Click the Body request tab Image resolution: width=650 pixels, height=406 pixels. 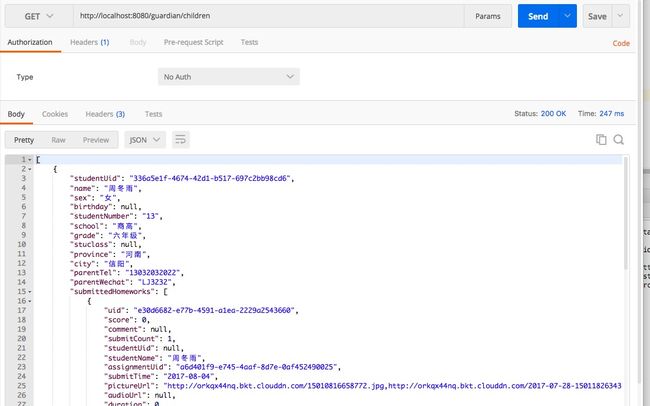tap(138, 42)
